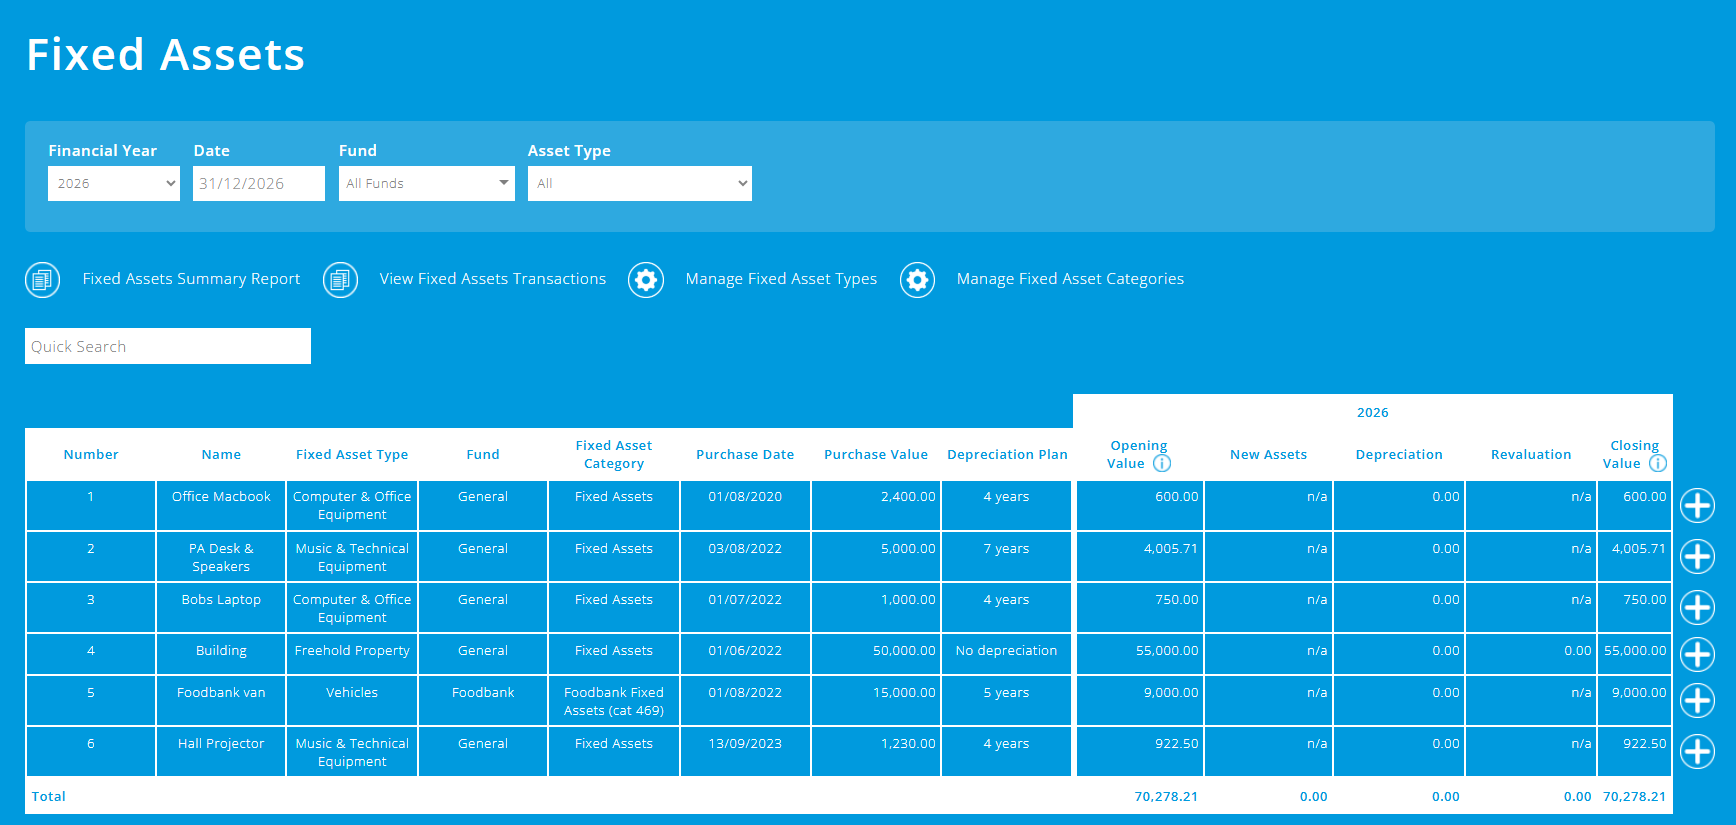Click plus icon for Building row
The height and width of the screenshot is (825, 1736).
tap(1697, 655)
